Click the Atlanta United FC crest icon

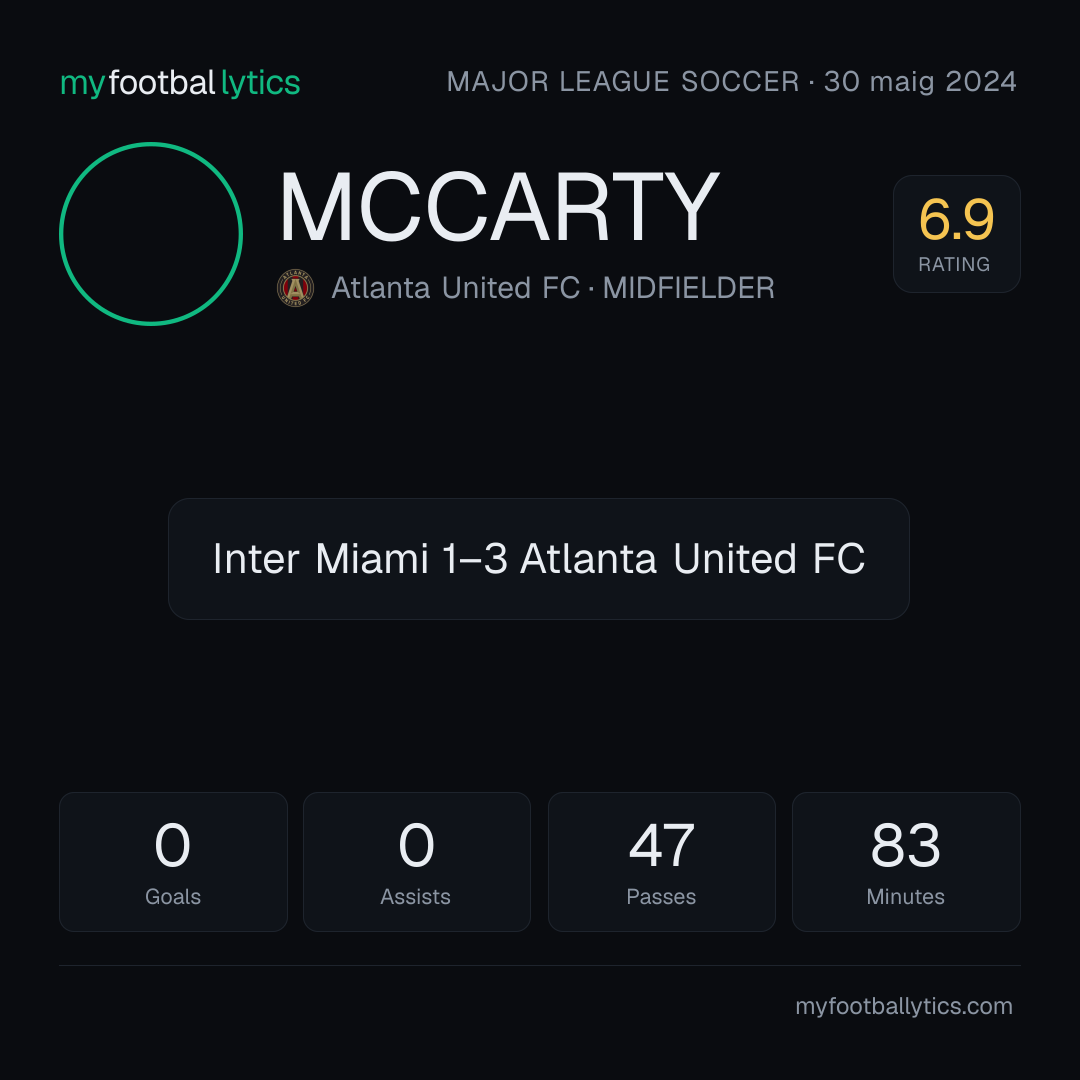(x=295, y=288)
